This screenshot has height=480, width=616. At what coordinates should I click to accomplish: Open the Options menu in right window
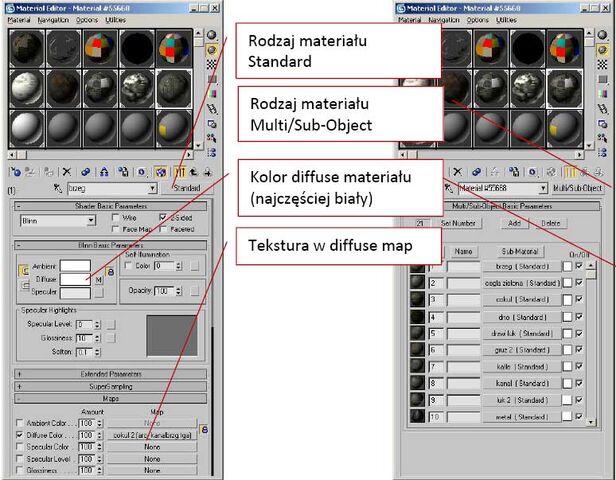click(478, 20)
